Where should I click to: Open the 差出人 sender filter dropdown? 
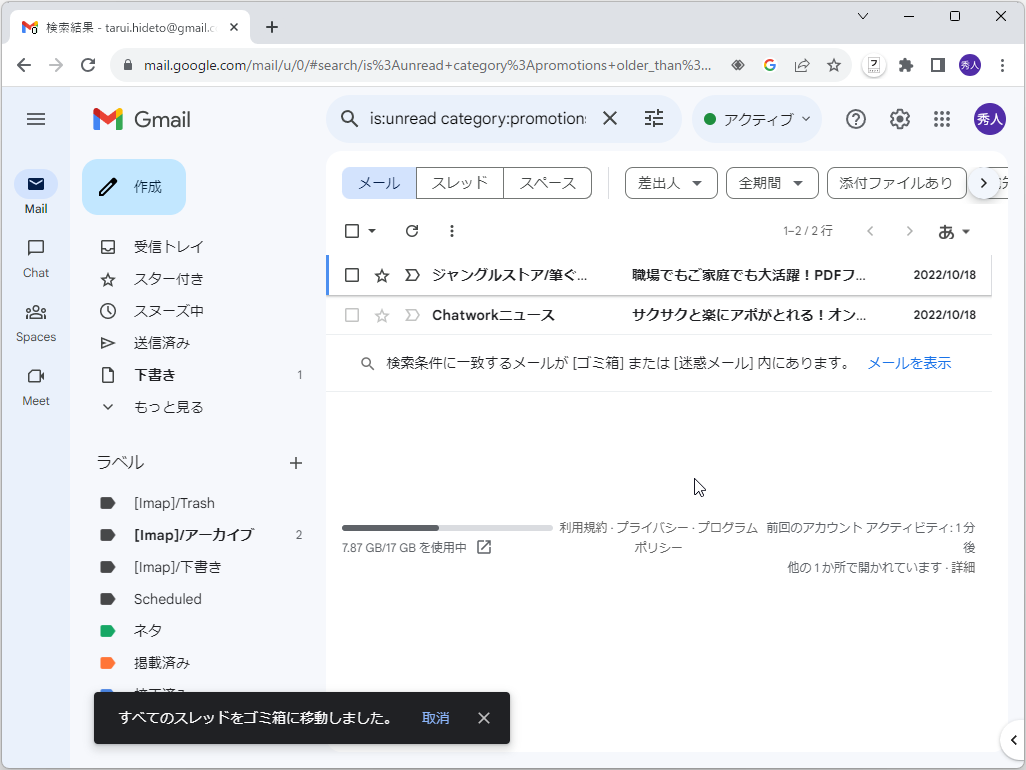coord(670,183)
